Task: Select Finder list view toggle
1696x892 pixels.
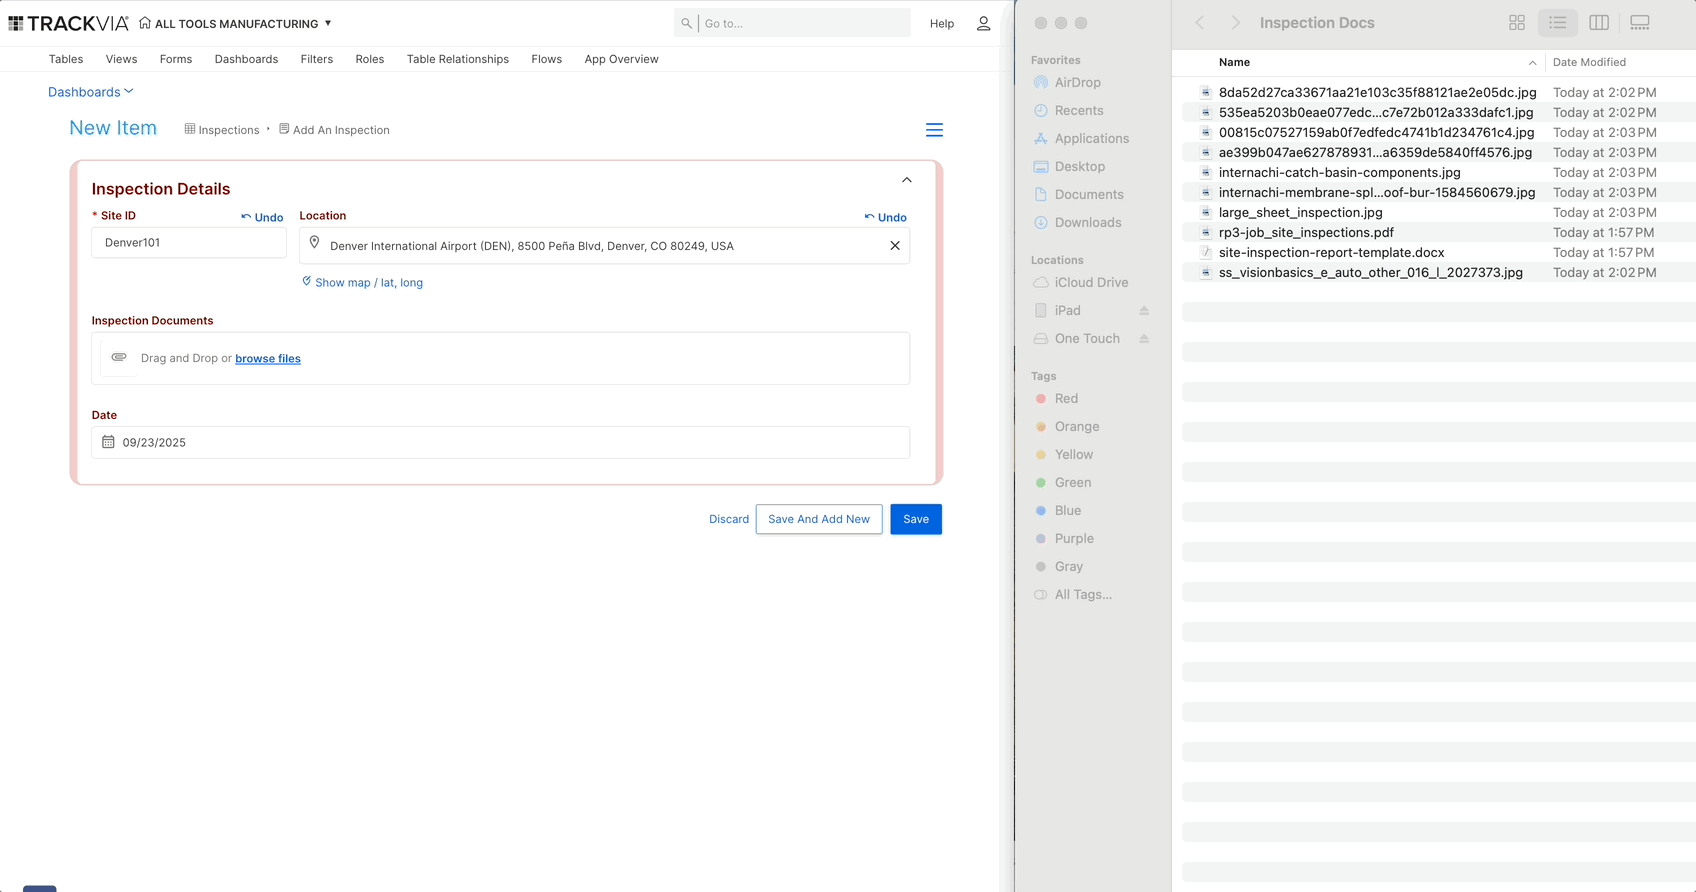Action: [1557, 22]
